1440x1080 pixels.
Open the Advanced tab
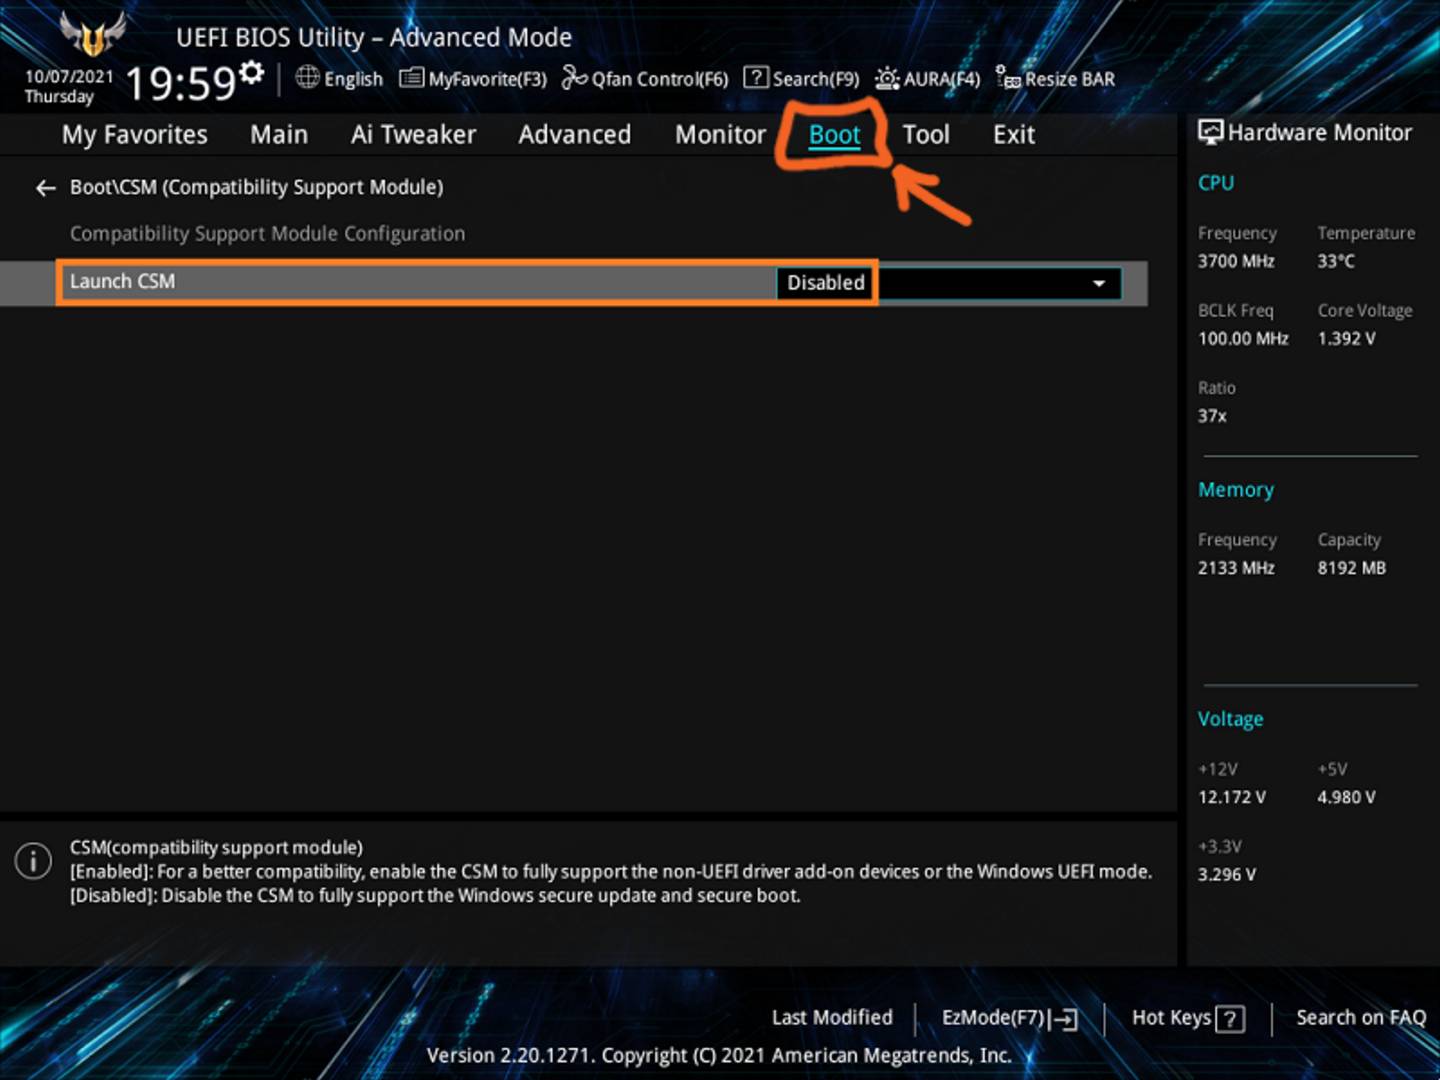[x=575, y=135]
